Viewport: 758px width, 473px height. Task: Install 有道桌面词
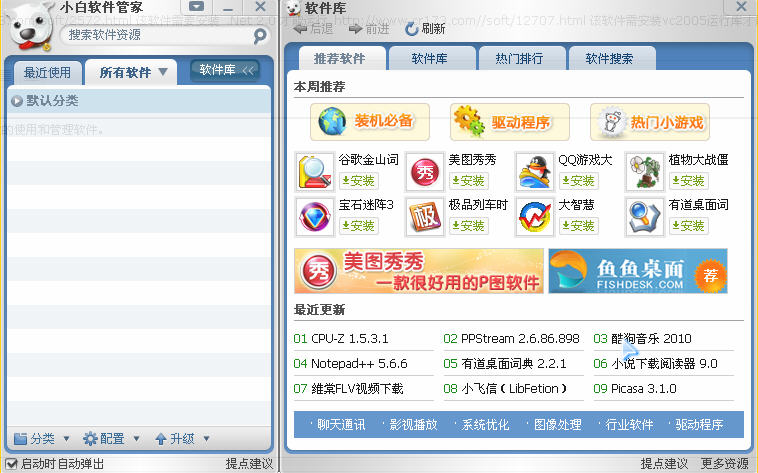point(688,226)
